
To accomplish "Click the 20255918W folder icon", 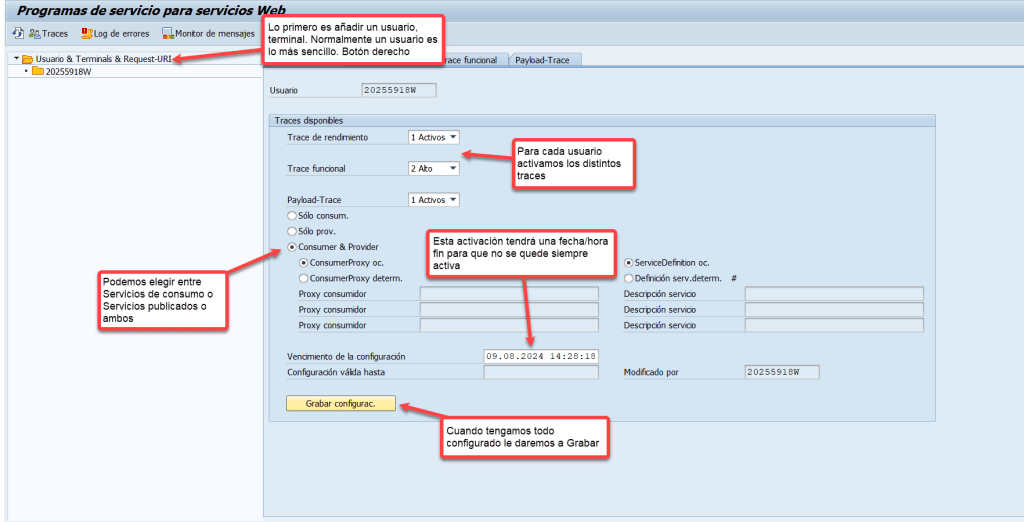I will tap(38, 72).
